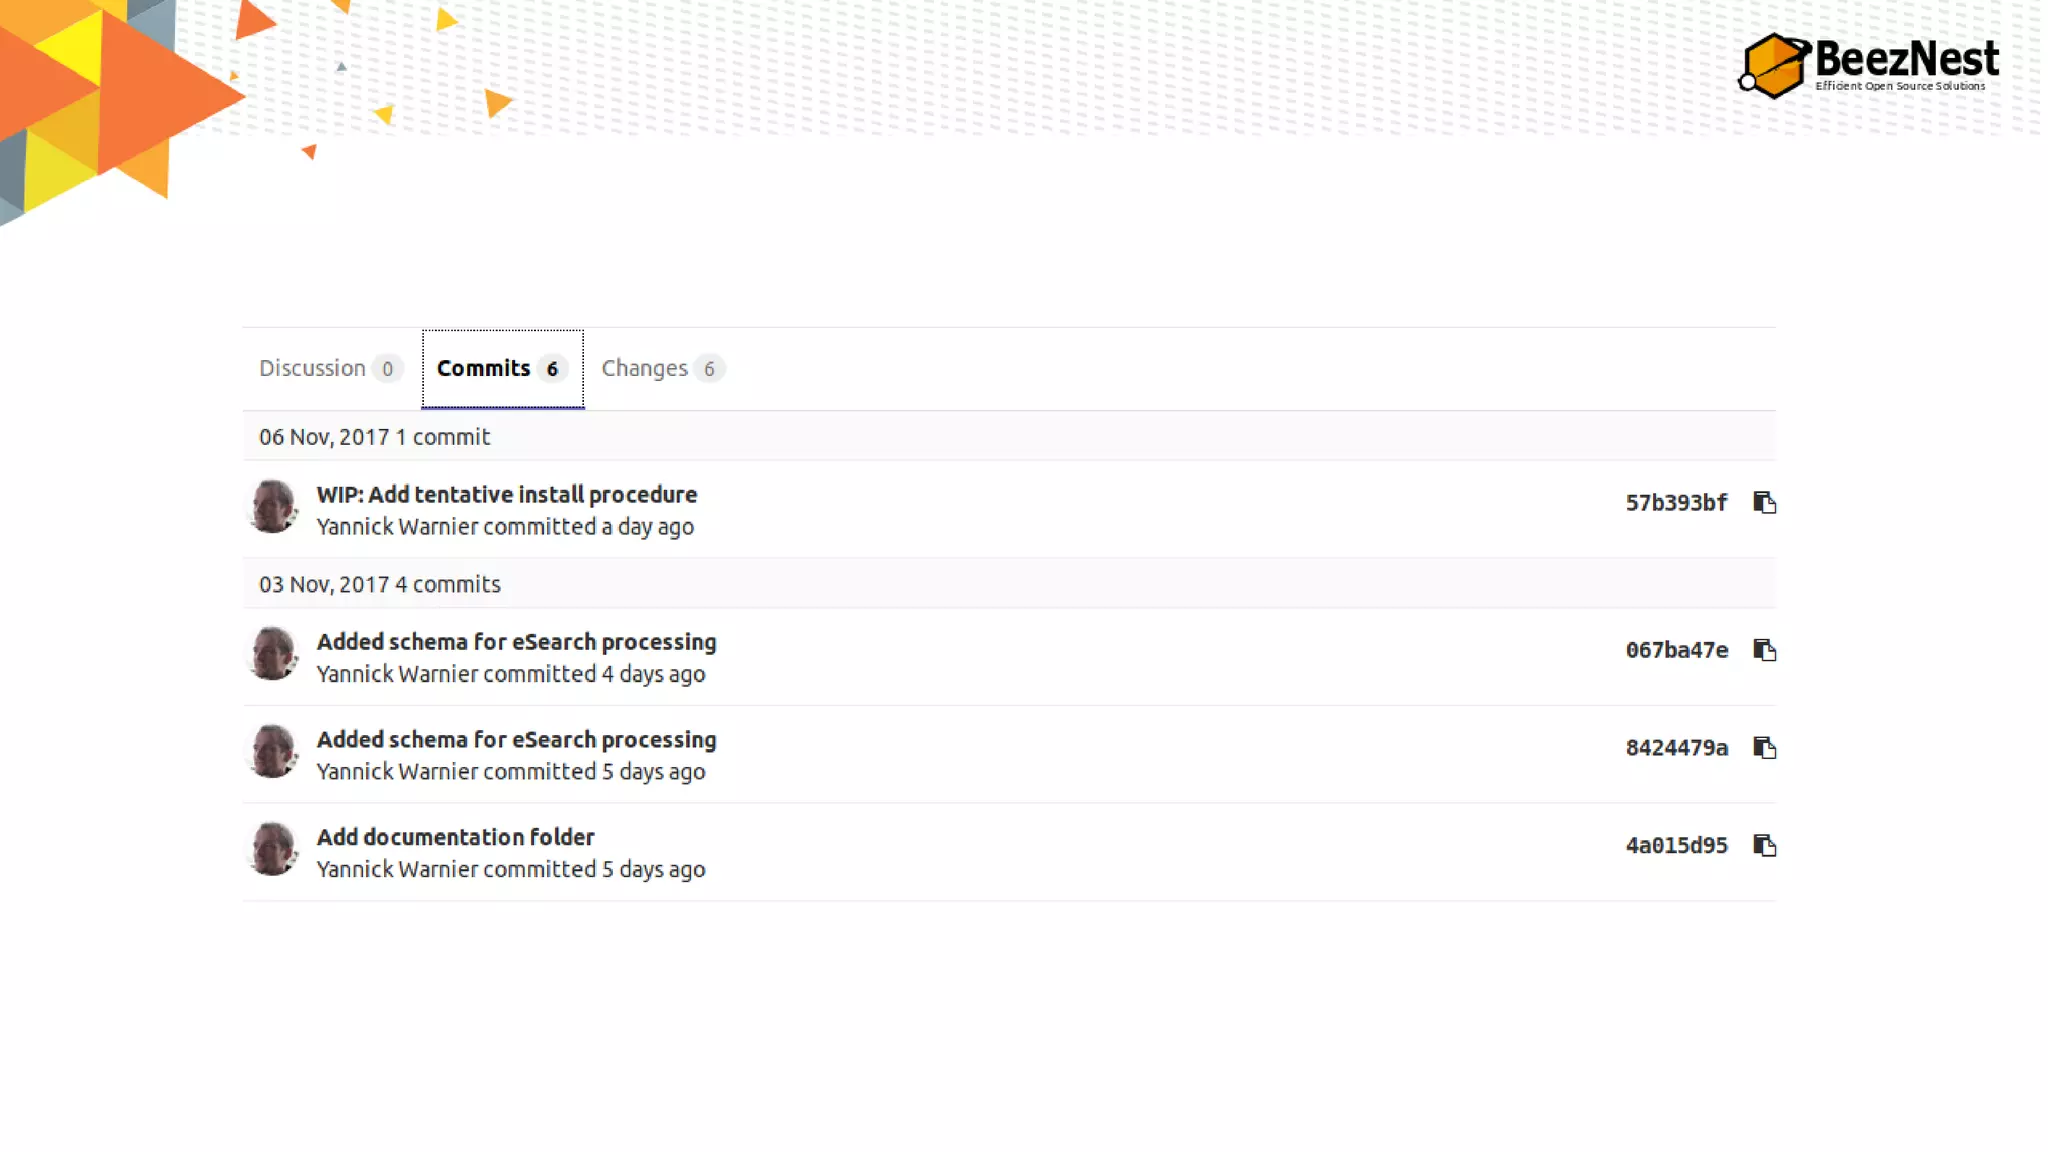Click the BeezNest logo

pos(1868,65)
